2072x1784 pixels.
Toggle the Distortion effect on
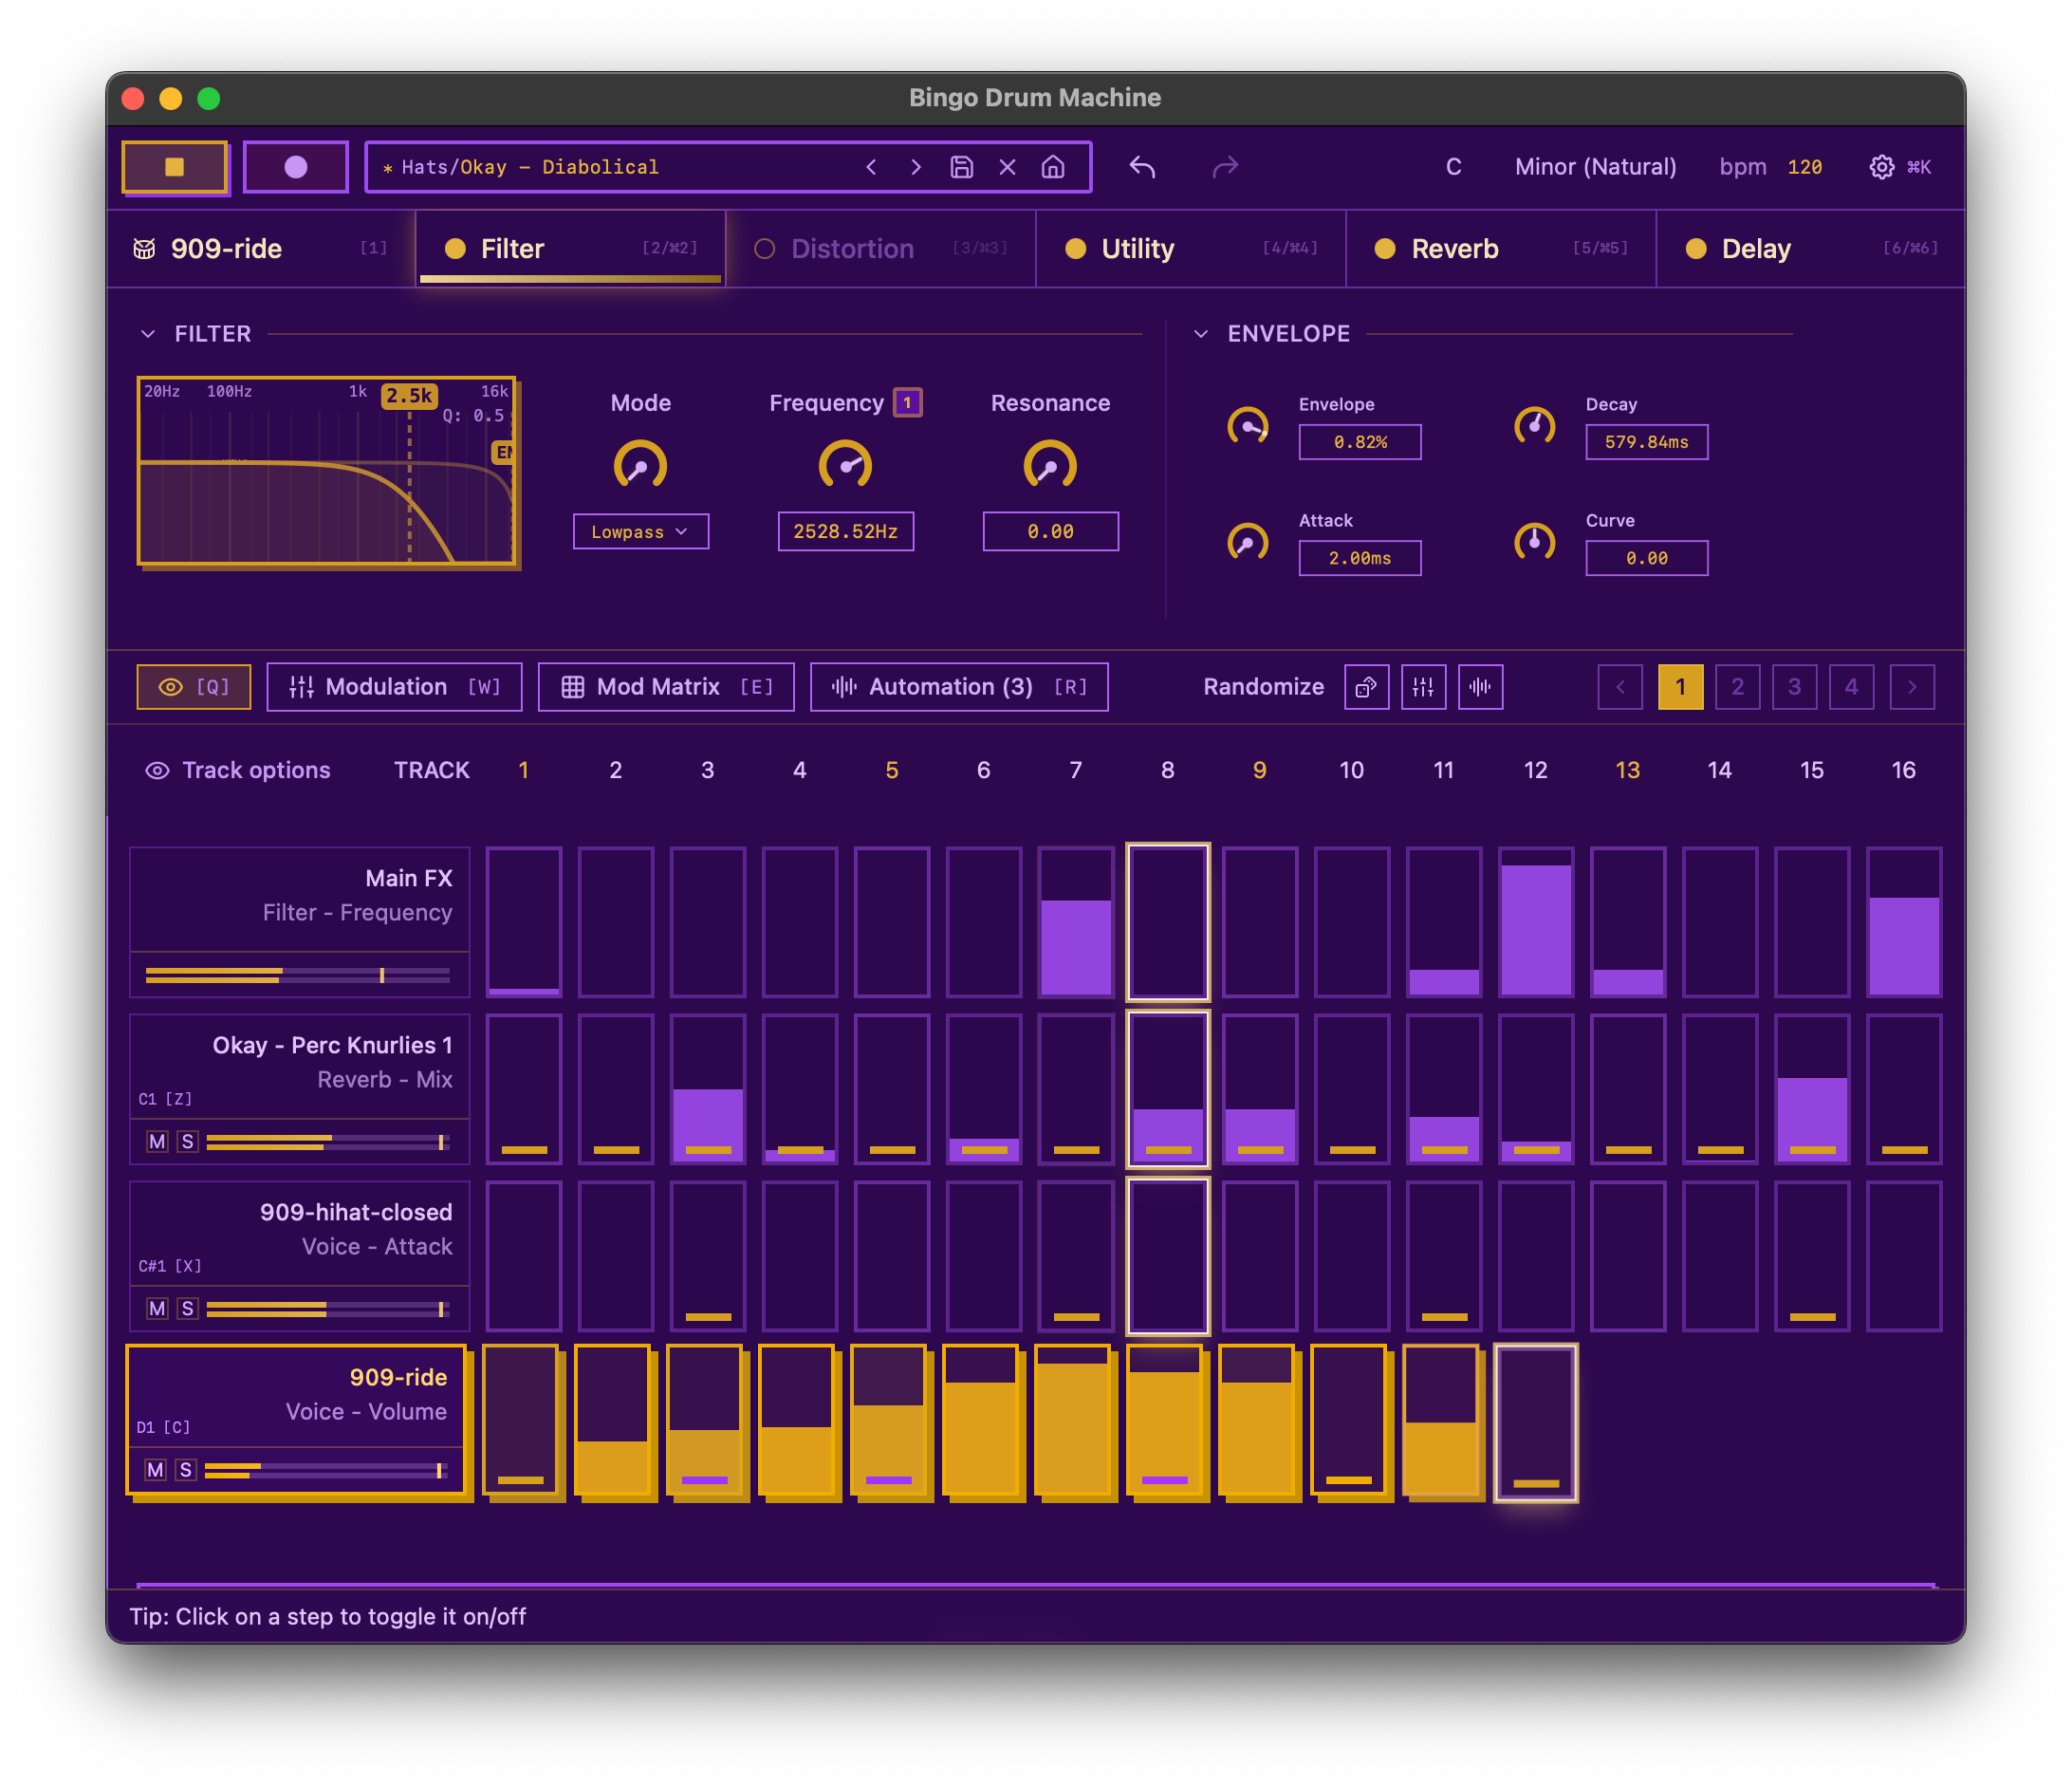click(x=765, y=249)
